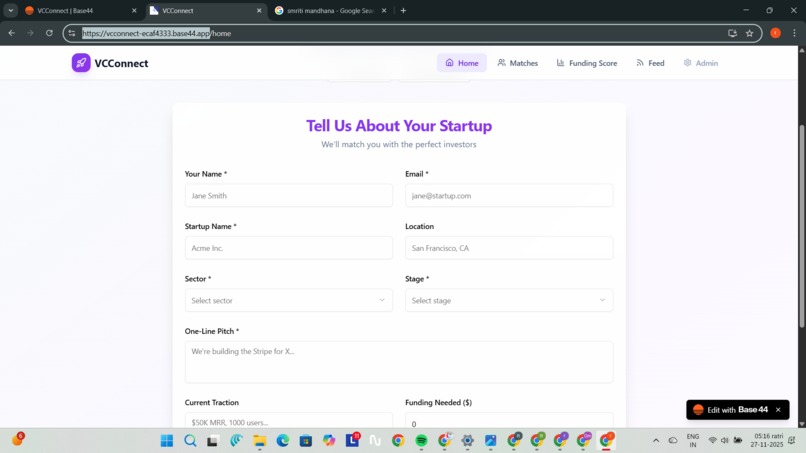Open the notification bell in system tray

pos(793,441)
